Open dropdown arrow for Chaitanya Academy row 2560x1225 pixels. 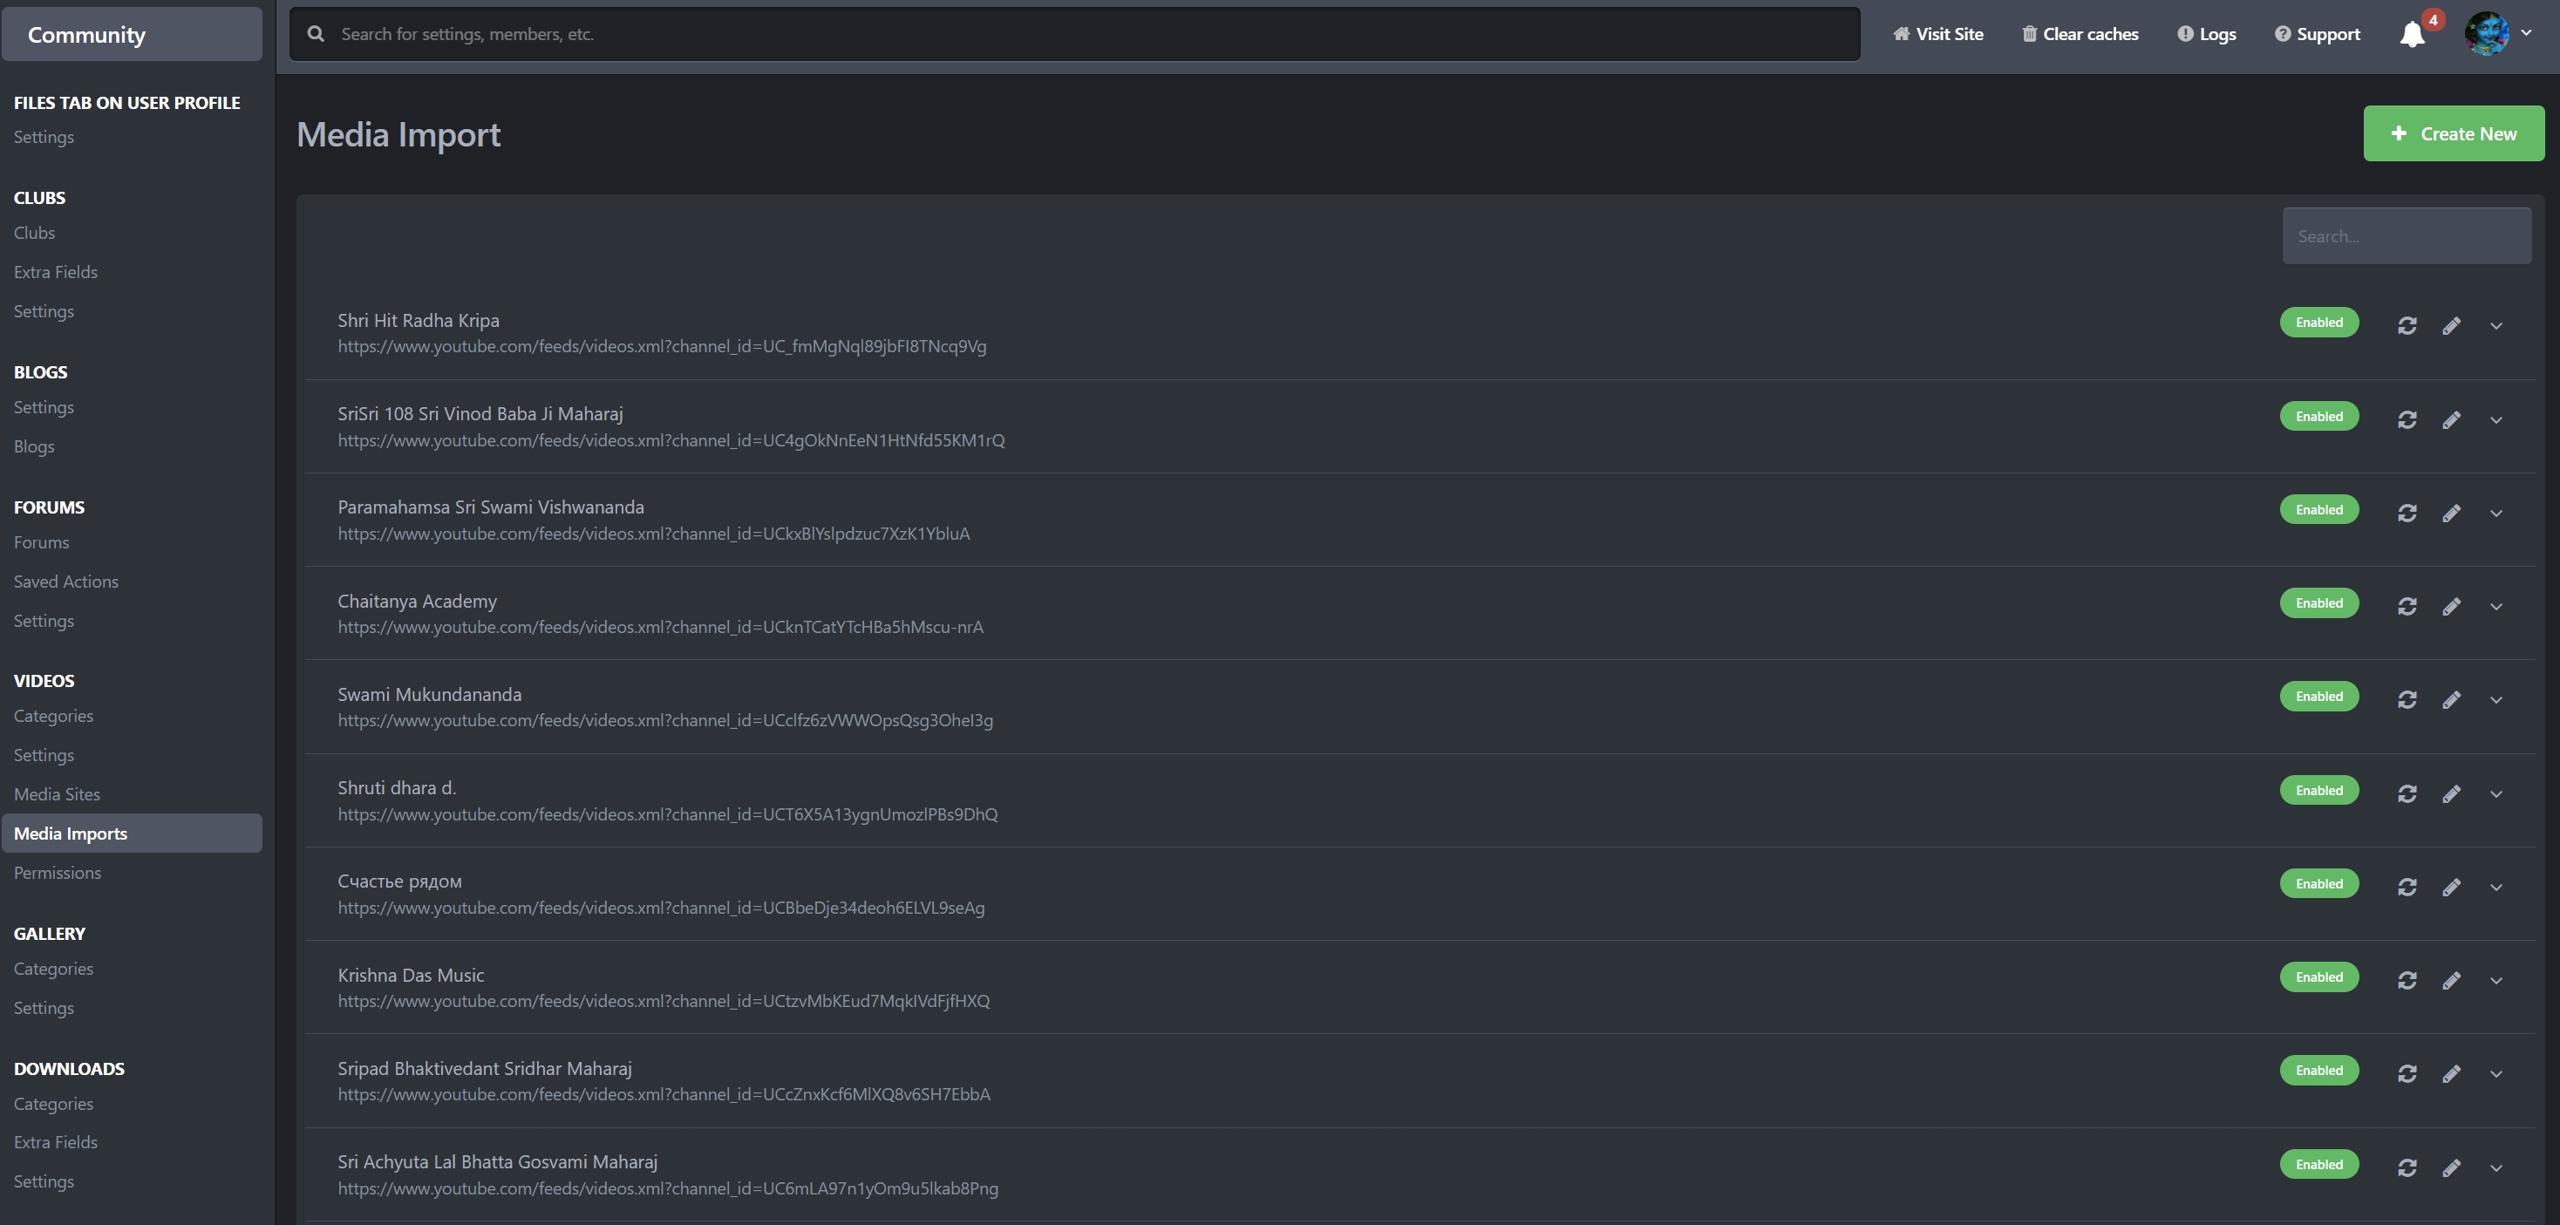coord(2495,607)
